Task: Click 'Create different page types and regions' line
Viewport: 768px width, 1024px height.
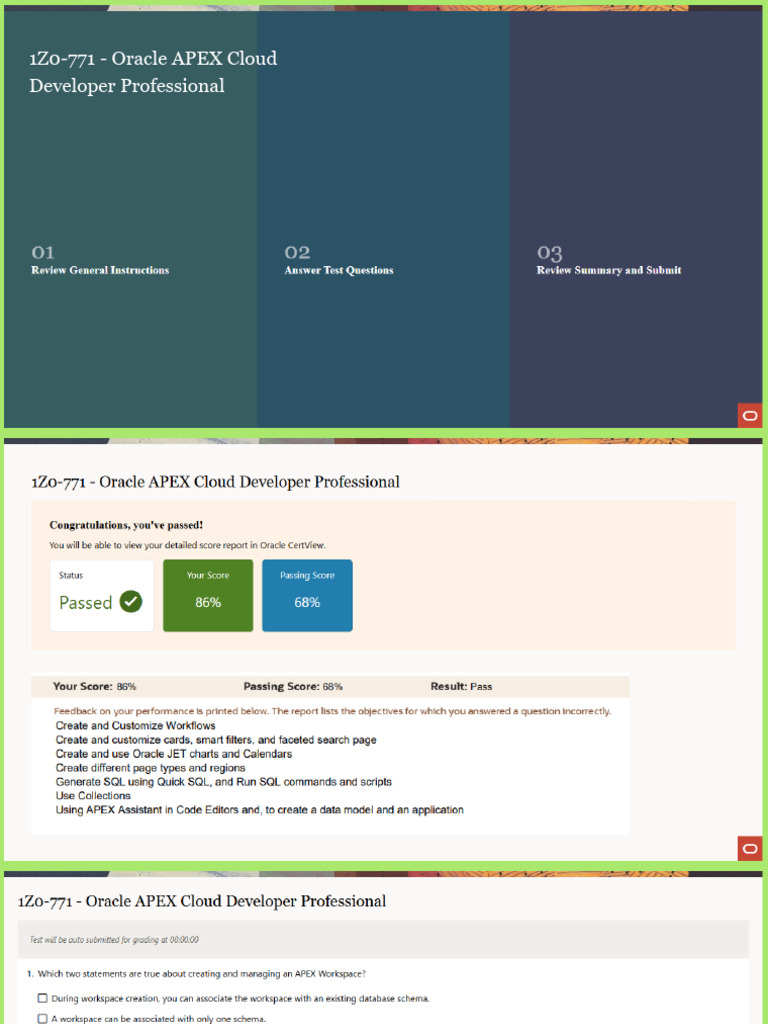Action: pyautogui.click(x=150, y=768)
